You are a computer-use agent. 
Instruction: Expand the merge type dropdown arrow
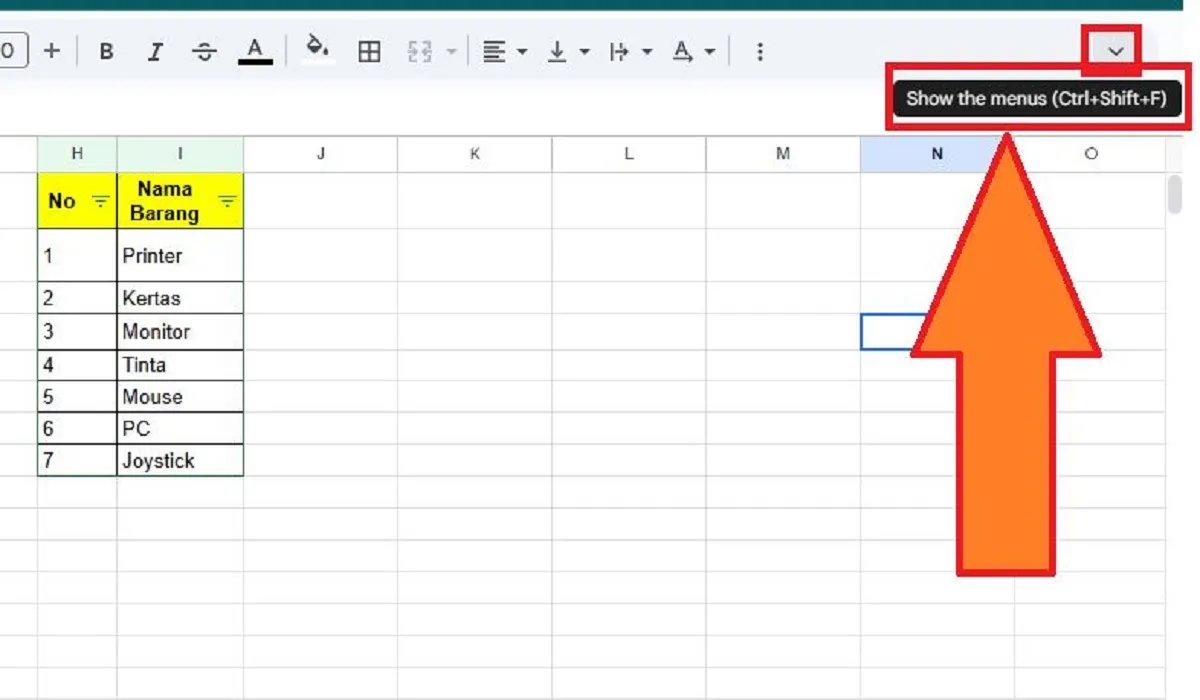(x=450, y=52)
